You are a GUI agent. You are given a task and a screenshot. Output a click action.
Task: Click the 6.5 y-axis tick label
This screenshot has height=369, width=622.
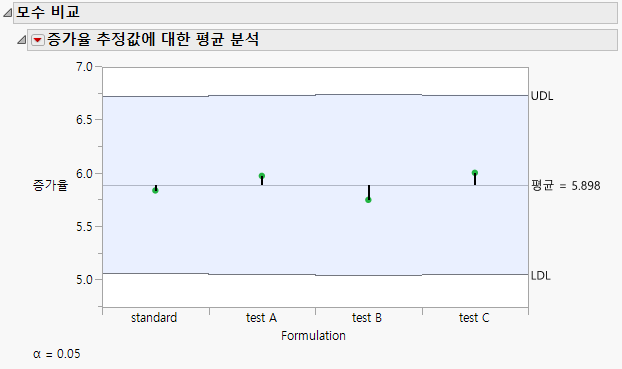[84, 120]
